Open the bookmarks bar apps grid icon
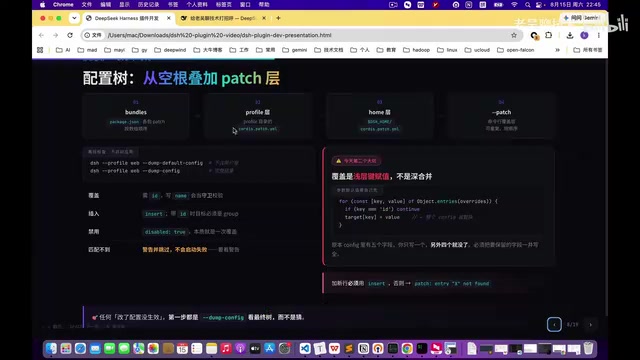The width and height of the screenshot is (640, 360). coord(40,50)
